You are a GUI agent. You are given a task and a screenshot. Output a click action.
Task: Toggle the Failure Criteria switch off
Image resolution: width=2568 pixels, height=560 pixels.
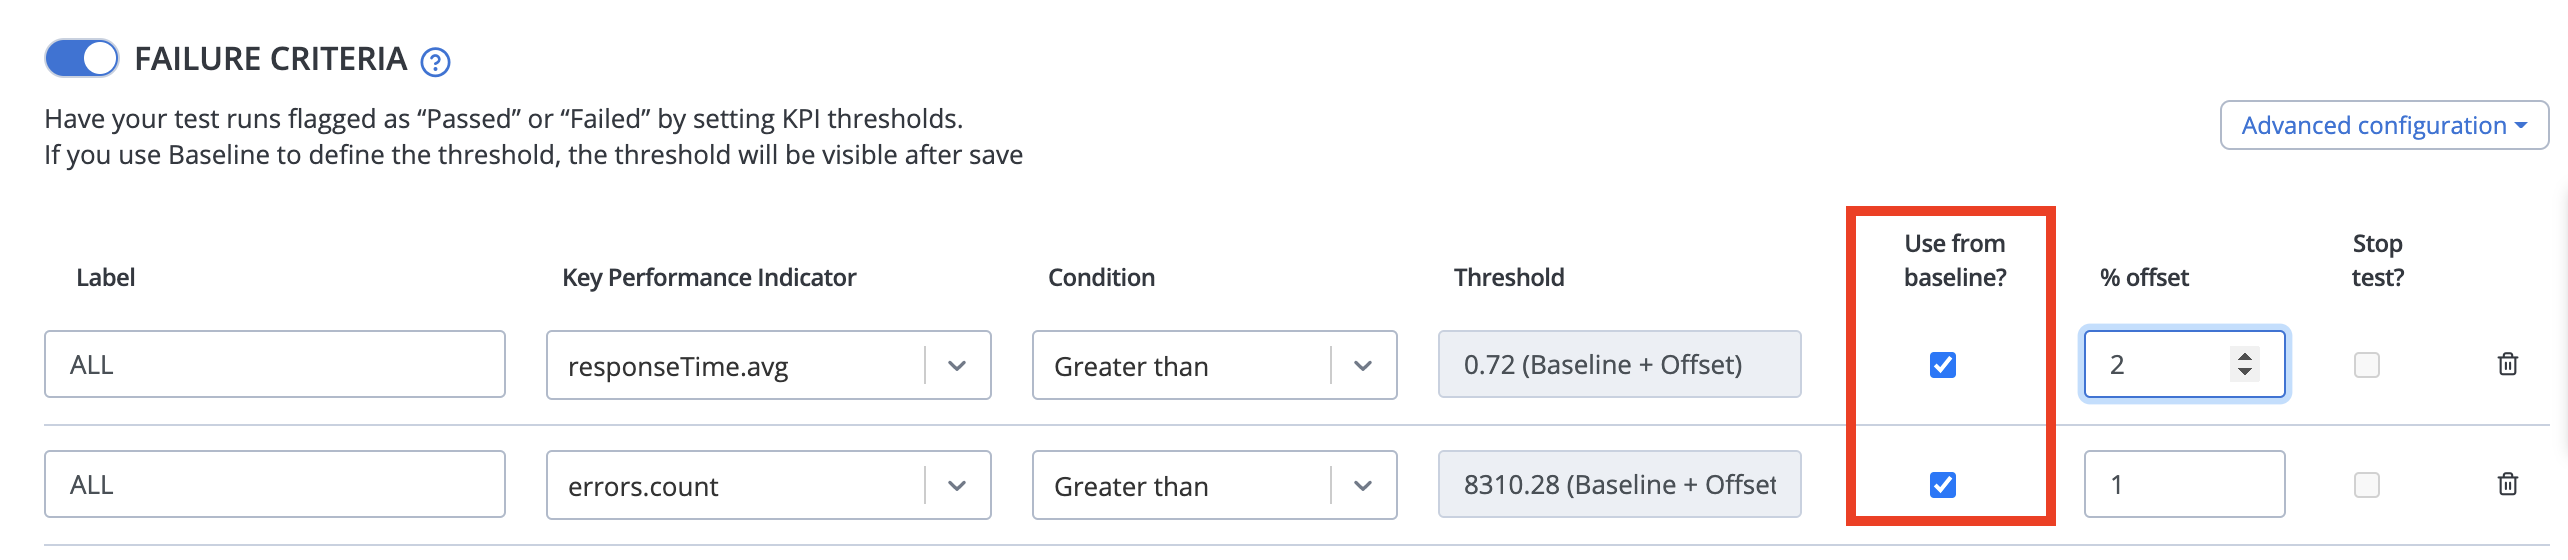pyautogui.click(x=82, y=59)
